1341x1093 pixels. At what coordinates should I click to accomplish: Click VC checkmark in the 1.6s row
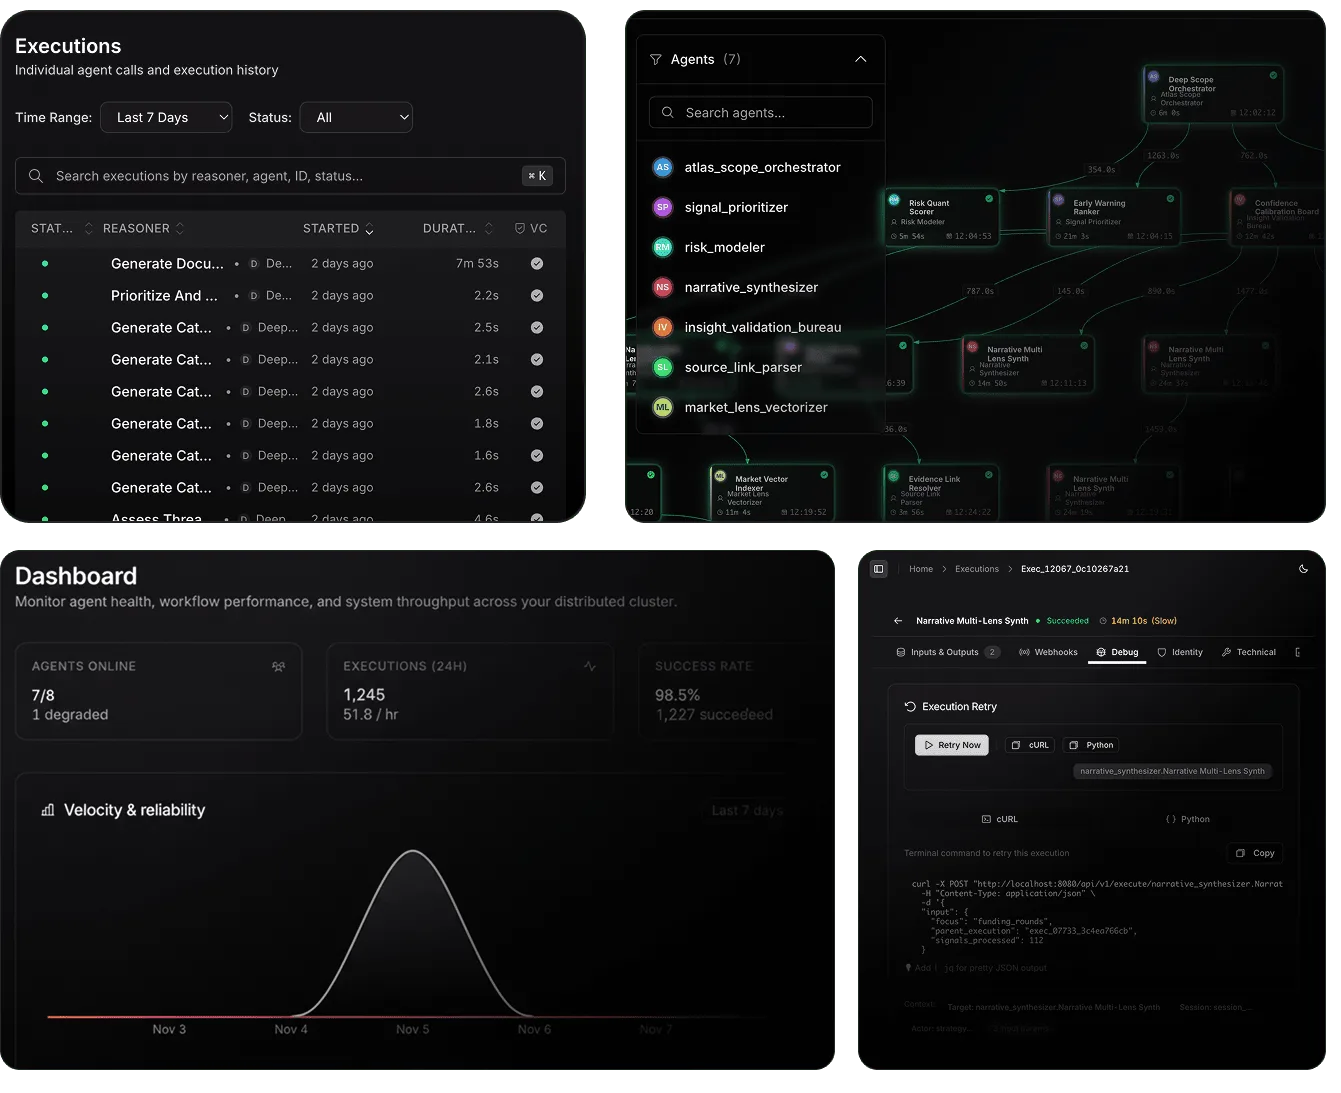(537, 456)
